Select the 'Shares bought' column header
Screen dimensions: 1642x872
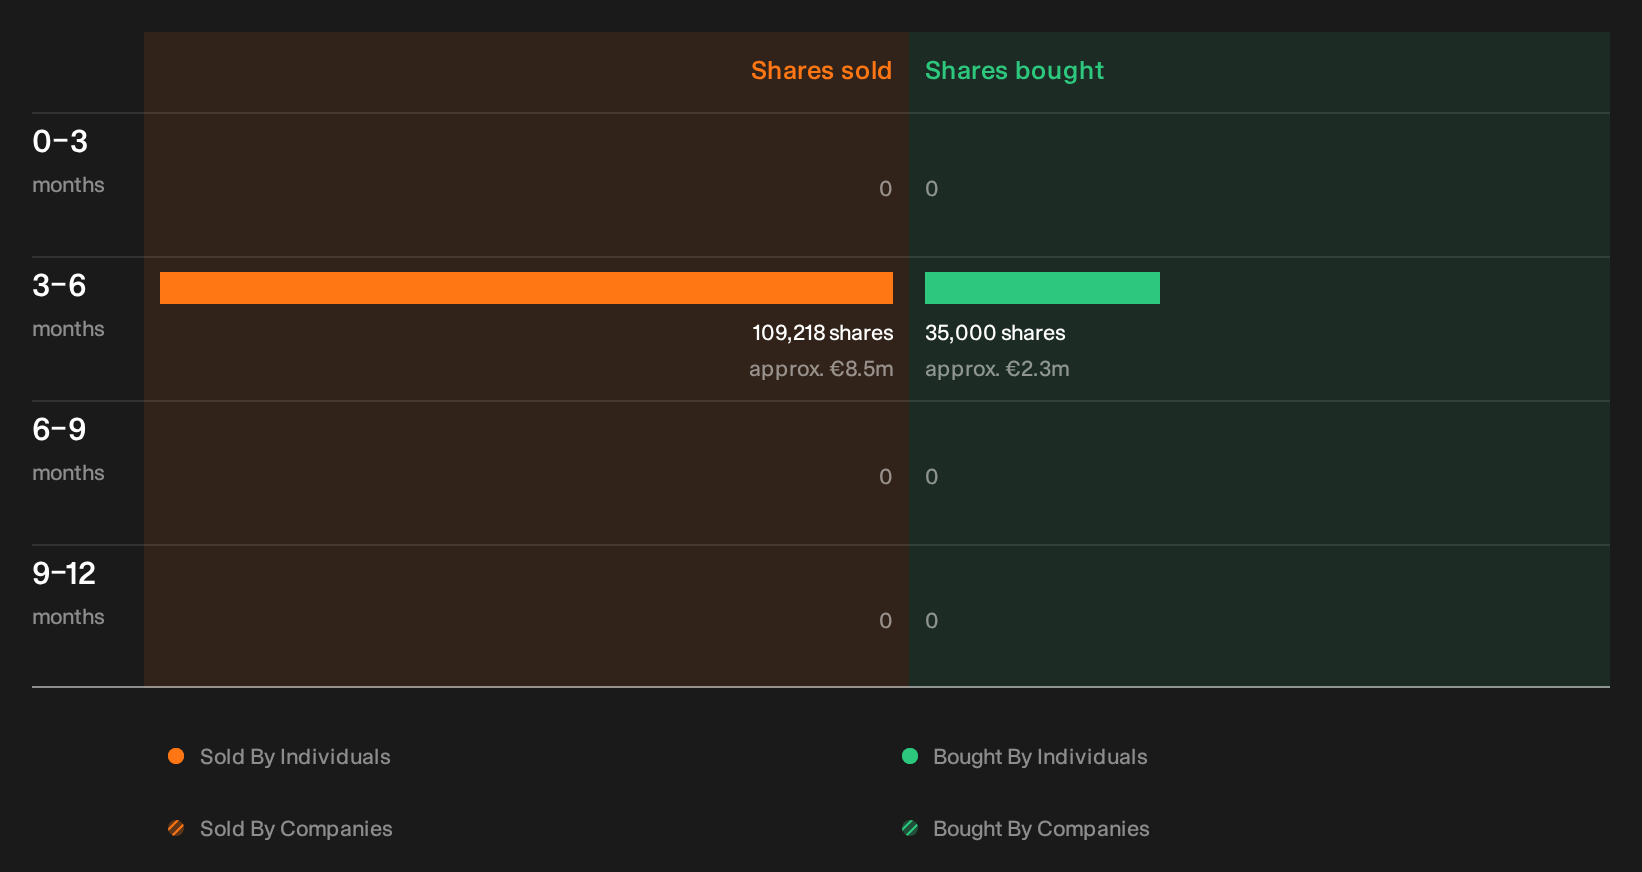(1014, 71)
